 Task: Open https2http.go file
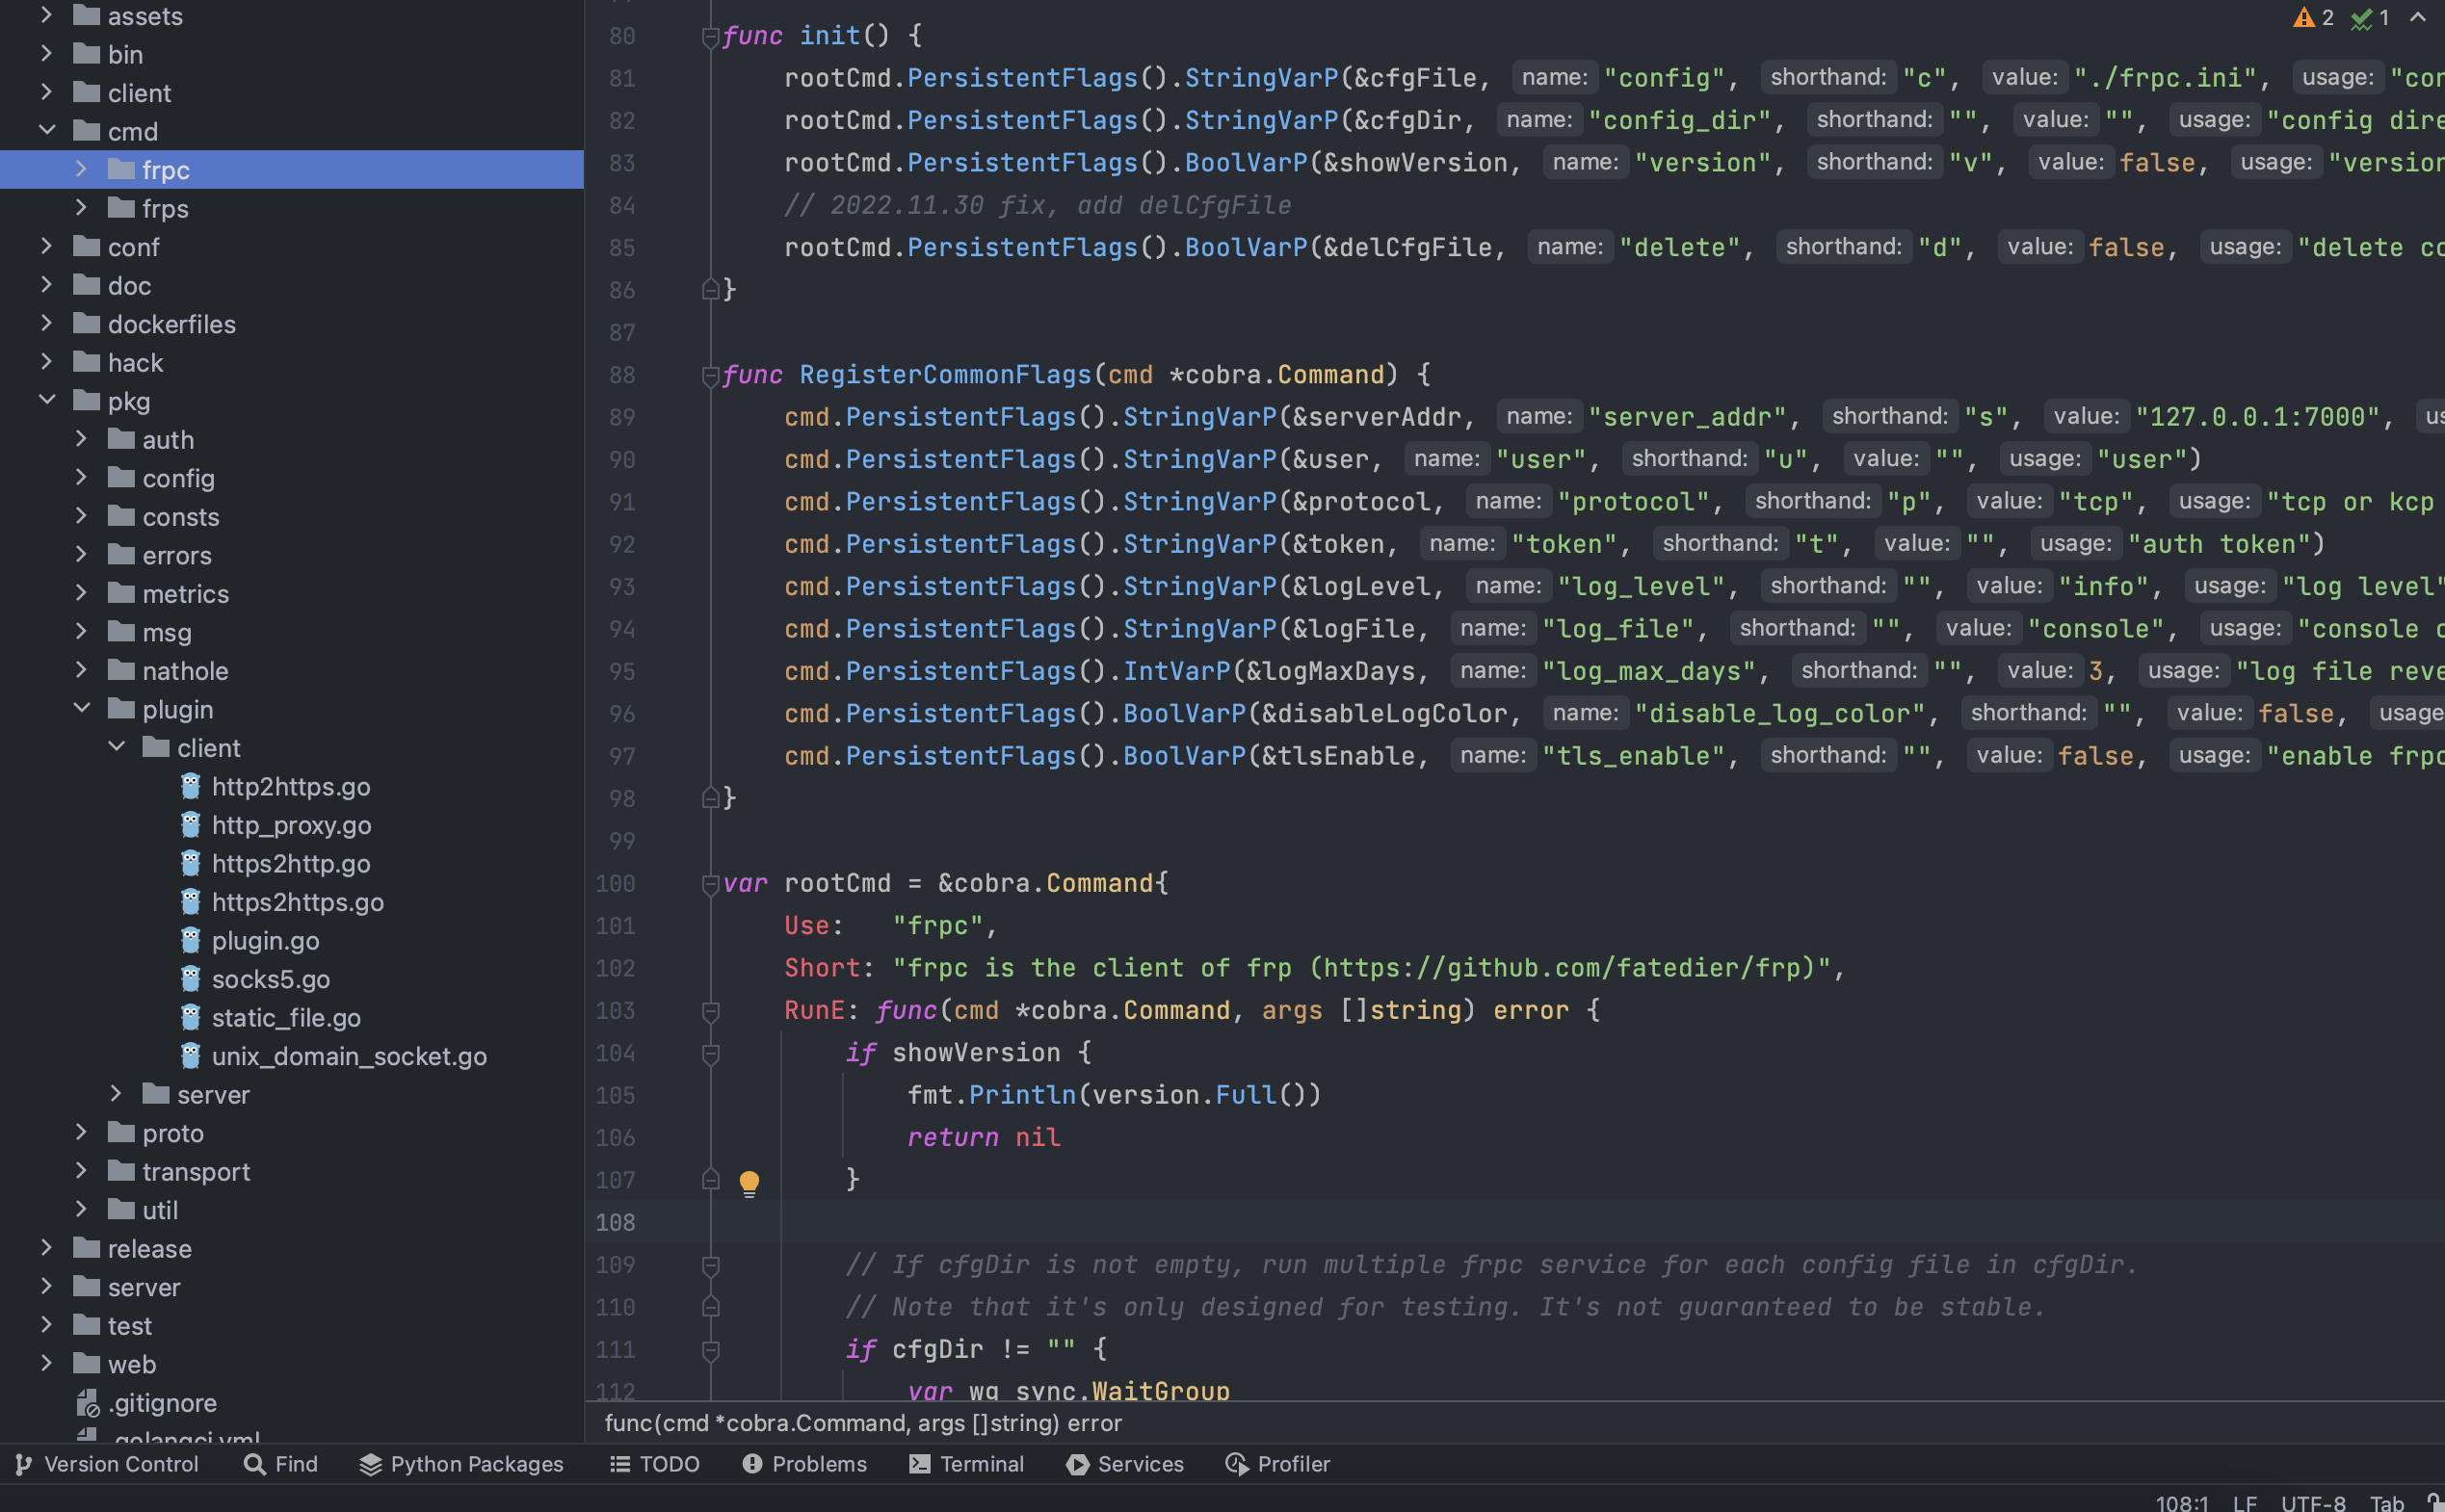point(291,864)
